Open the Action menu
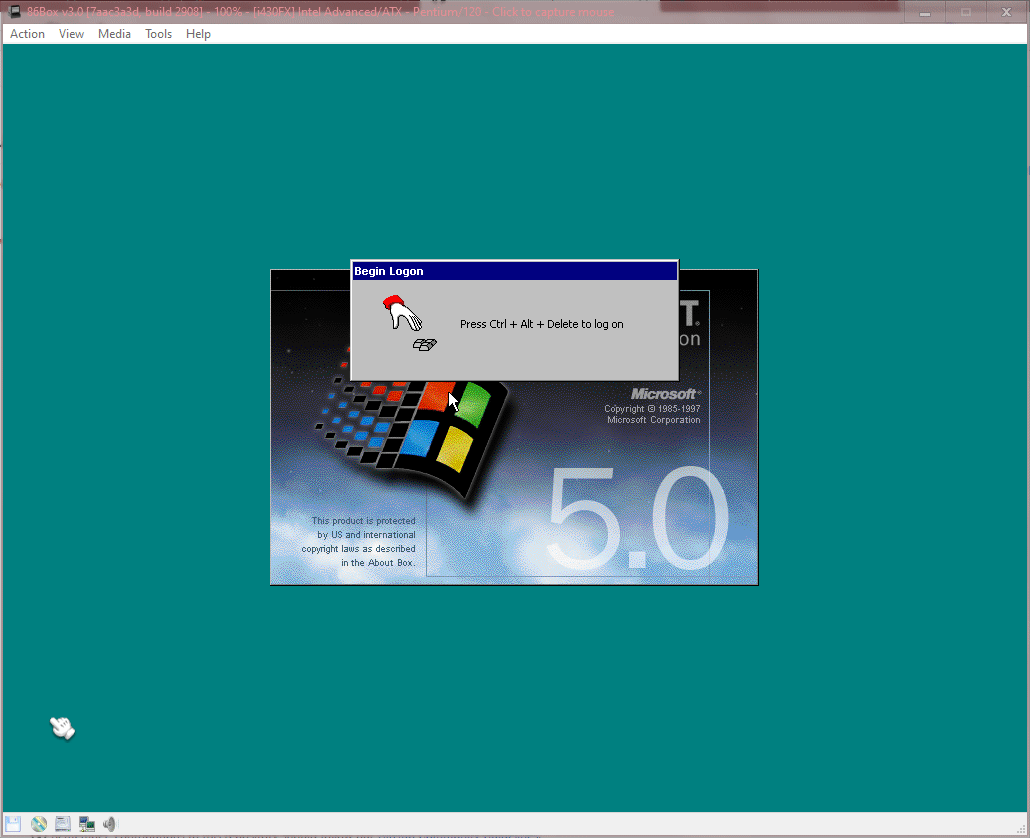 point(26,33)
